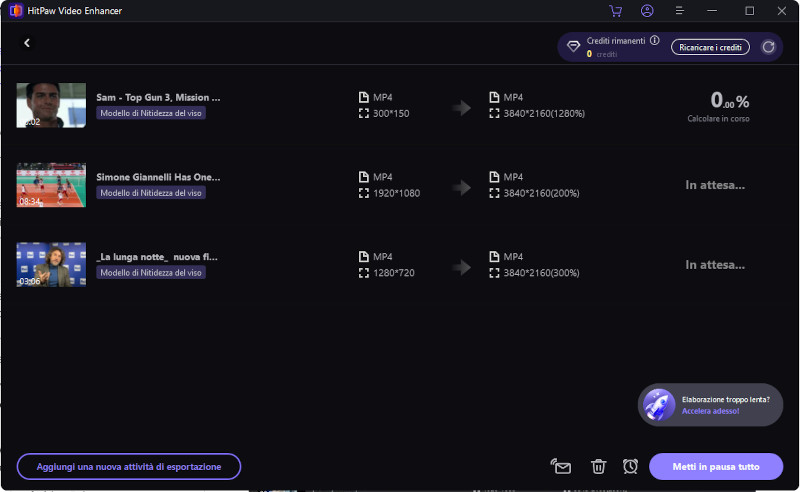Click Ricaricare i crediti button

709,47
